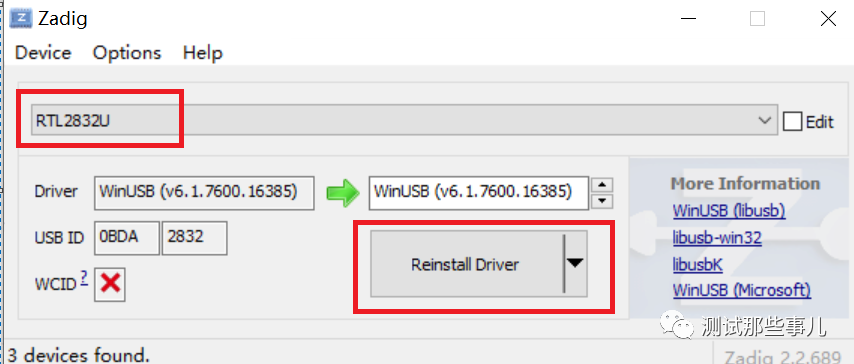854x364 pixels.
Task: Enable the Edit checkbox
Action: pyautogui.click(x=792, y=121)
